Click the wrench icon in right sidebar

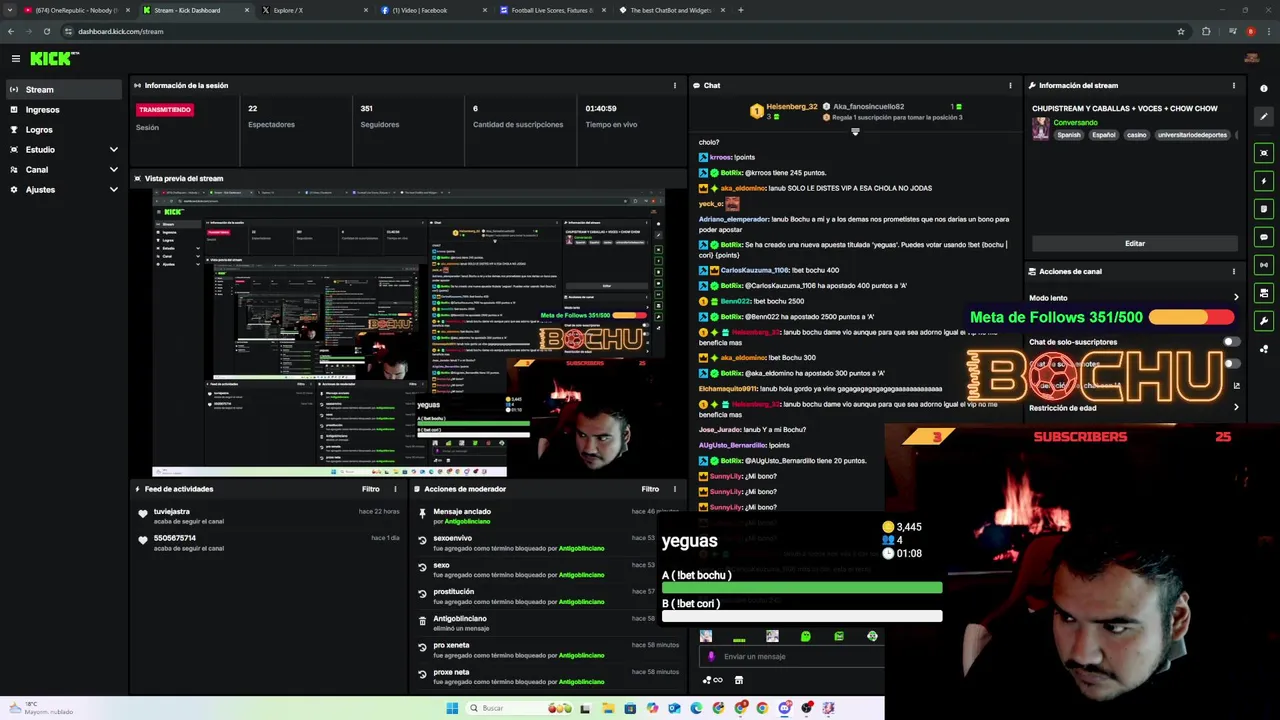click(x=1264, y=321)
